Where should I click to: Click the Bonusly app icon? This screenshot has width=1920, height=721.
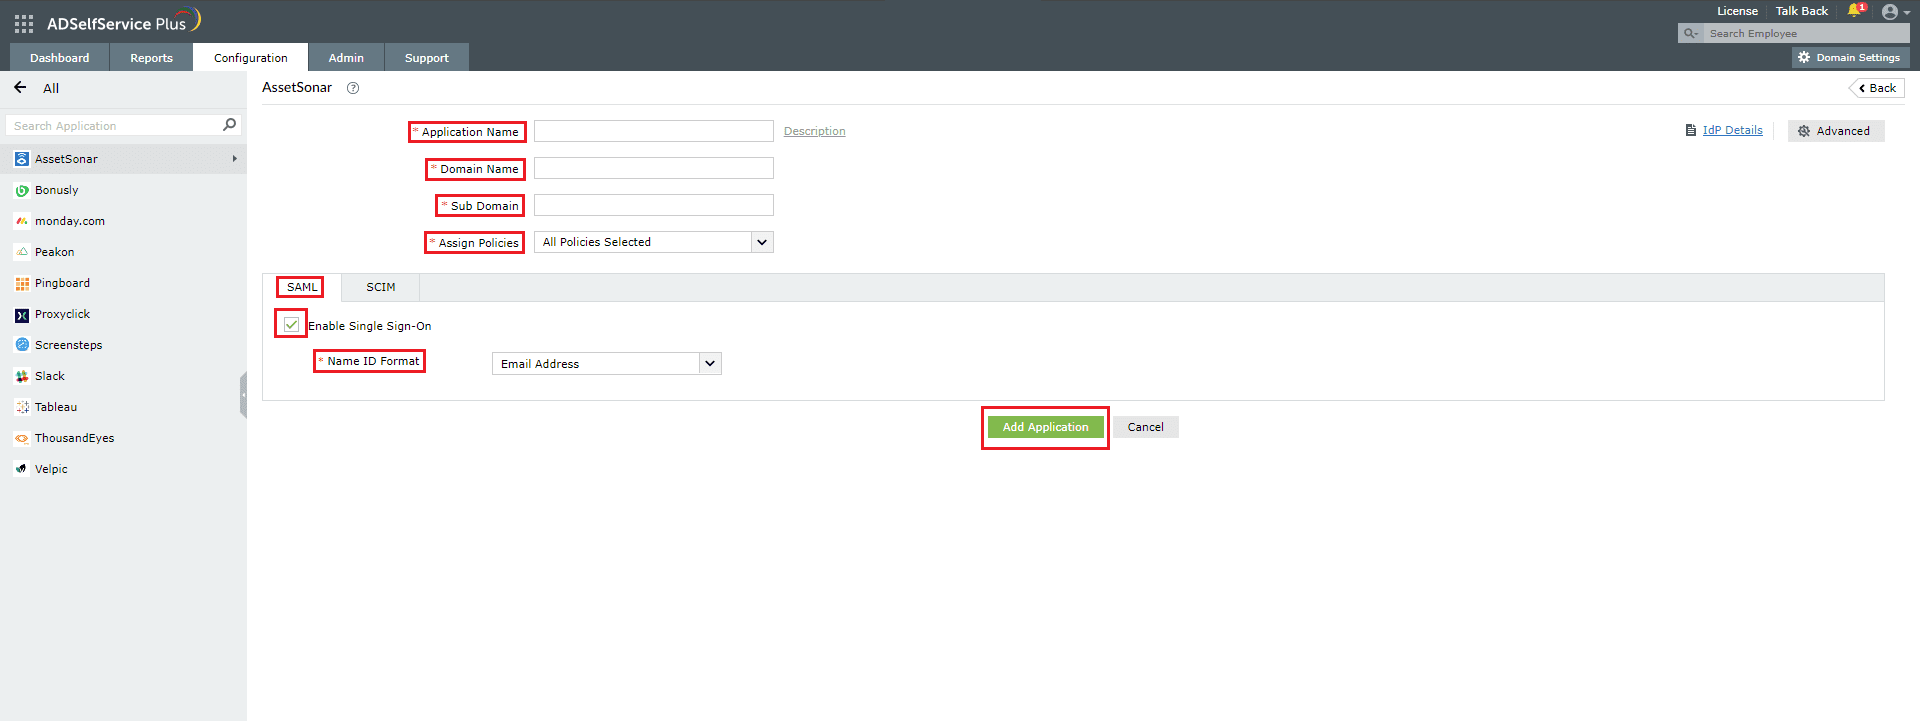point(22,190)
